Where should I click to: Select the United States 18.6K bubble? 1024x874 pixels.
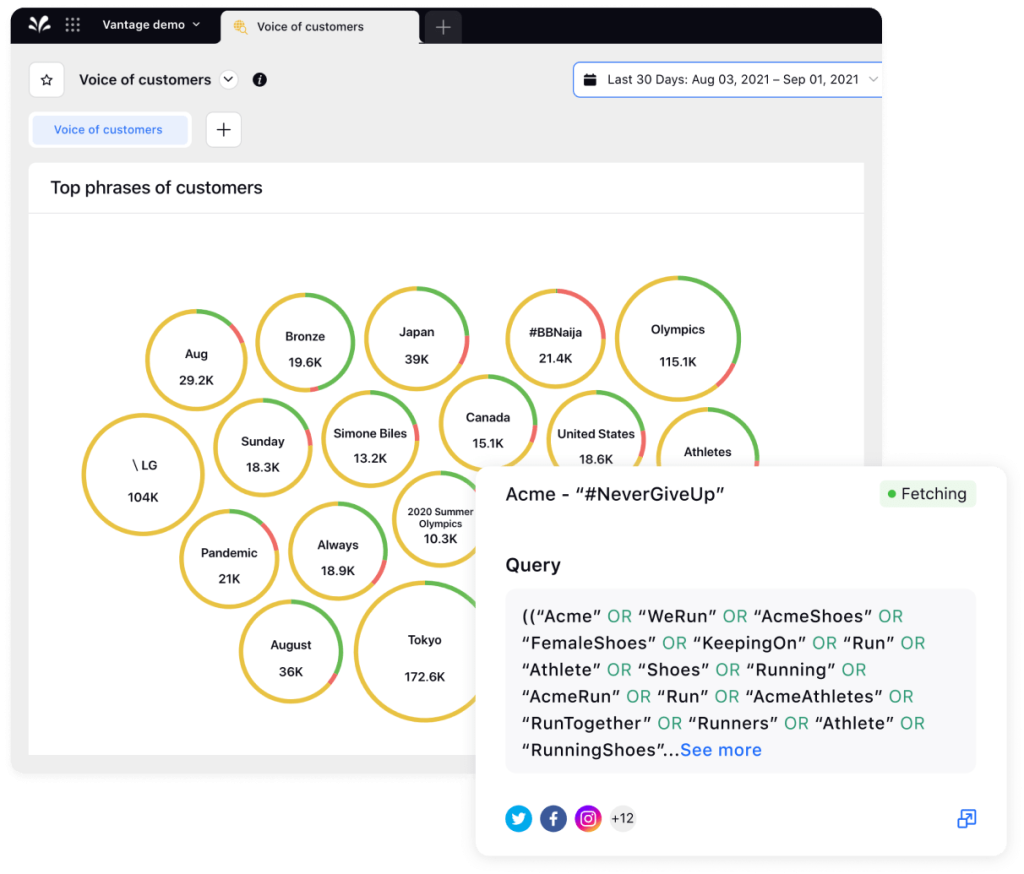pos(596,431)
